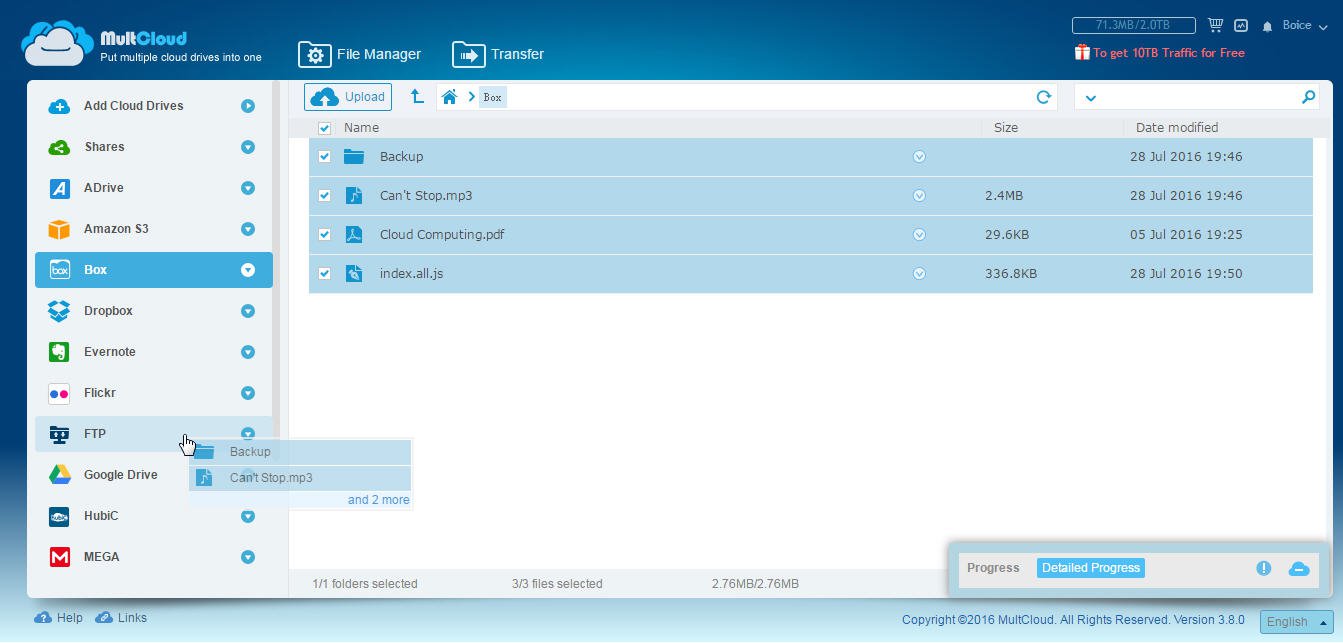
Task: Click the notification bell icon
Action: pos(1267,26)
